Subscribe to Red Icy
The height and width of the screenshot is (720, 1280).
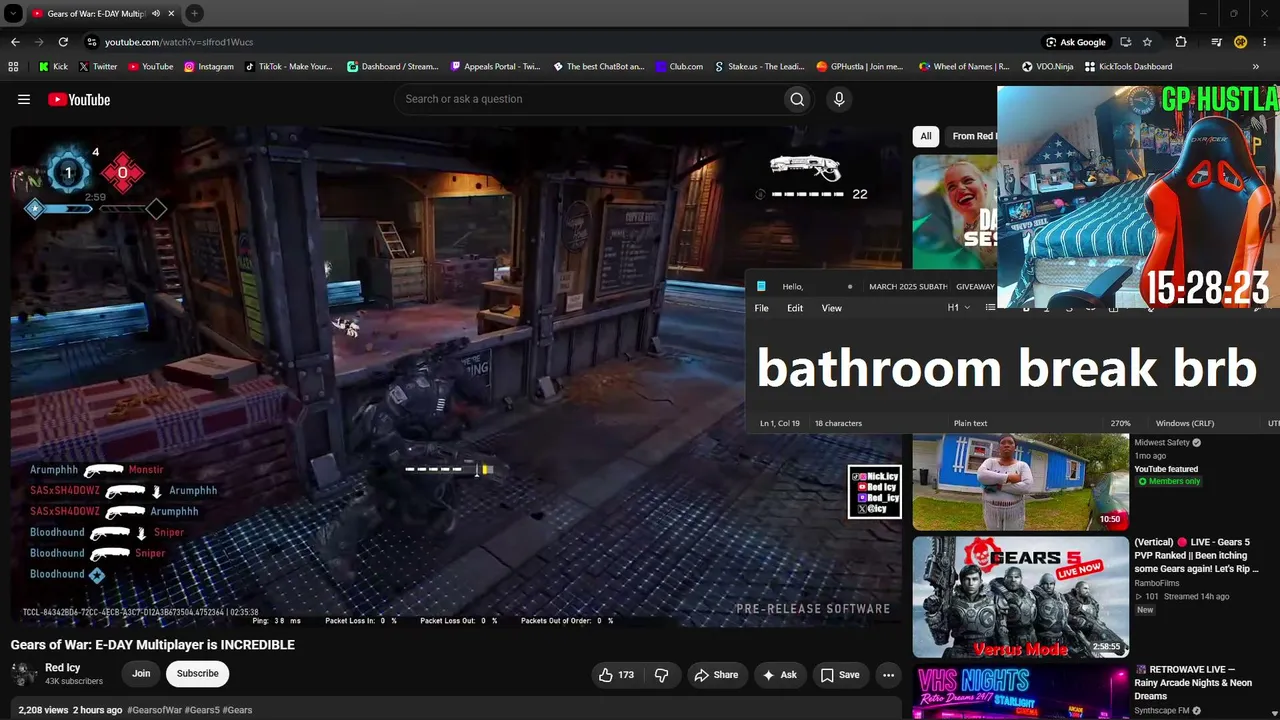coord(198,674)
